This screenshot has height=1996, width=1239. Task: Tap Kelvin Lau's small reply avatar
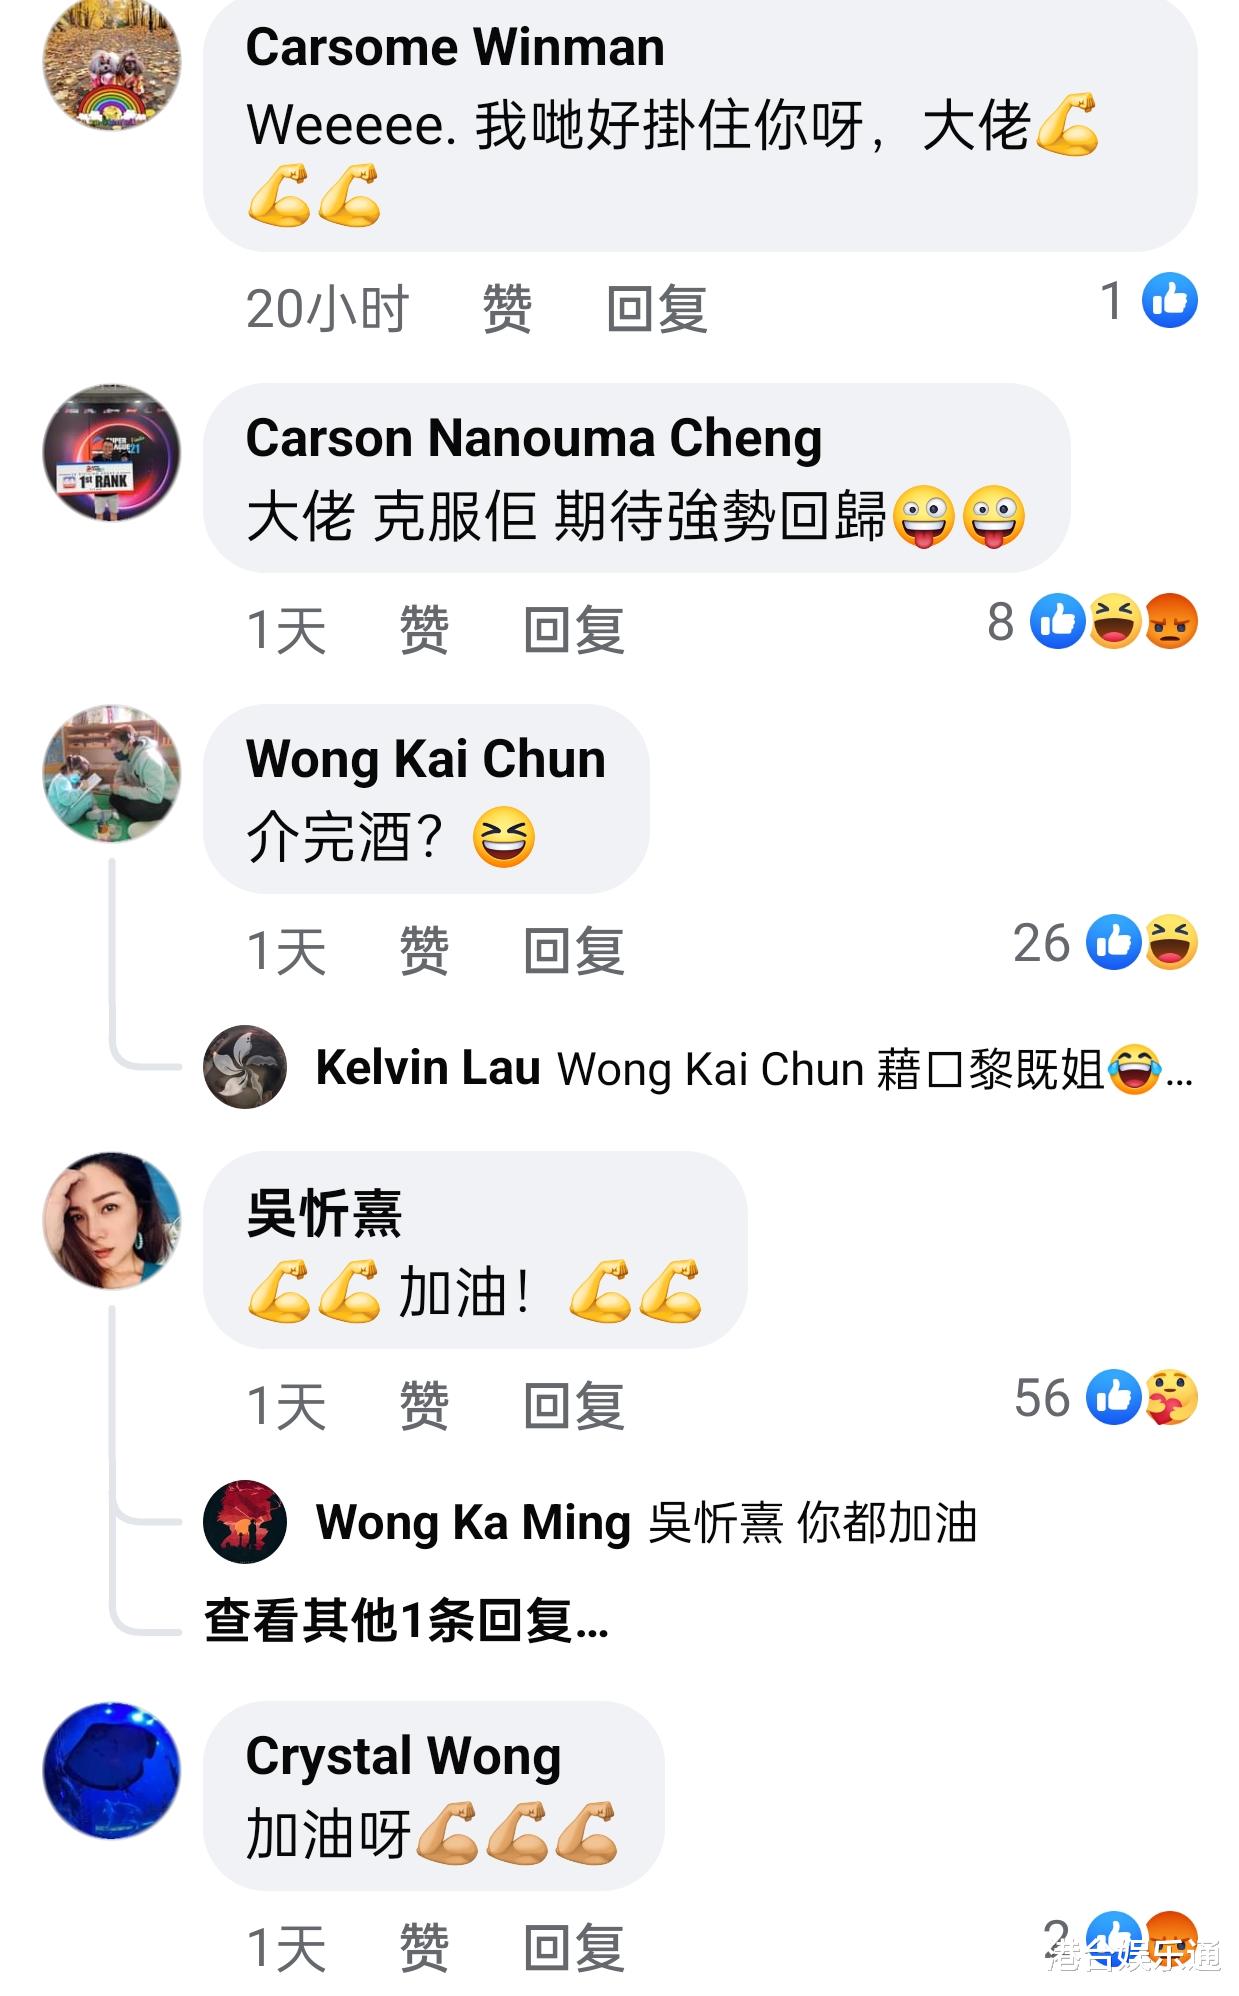point(245,1066)
